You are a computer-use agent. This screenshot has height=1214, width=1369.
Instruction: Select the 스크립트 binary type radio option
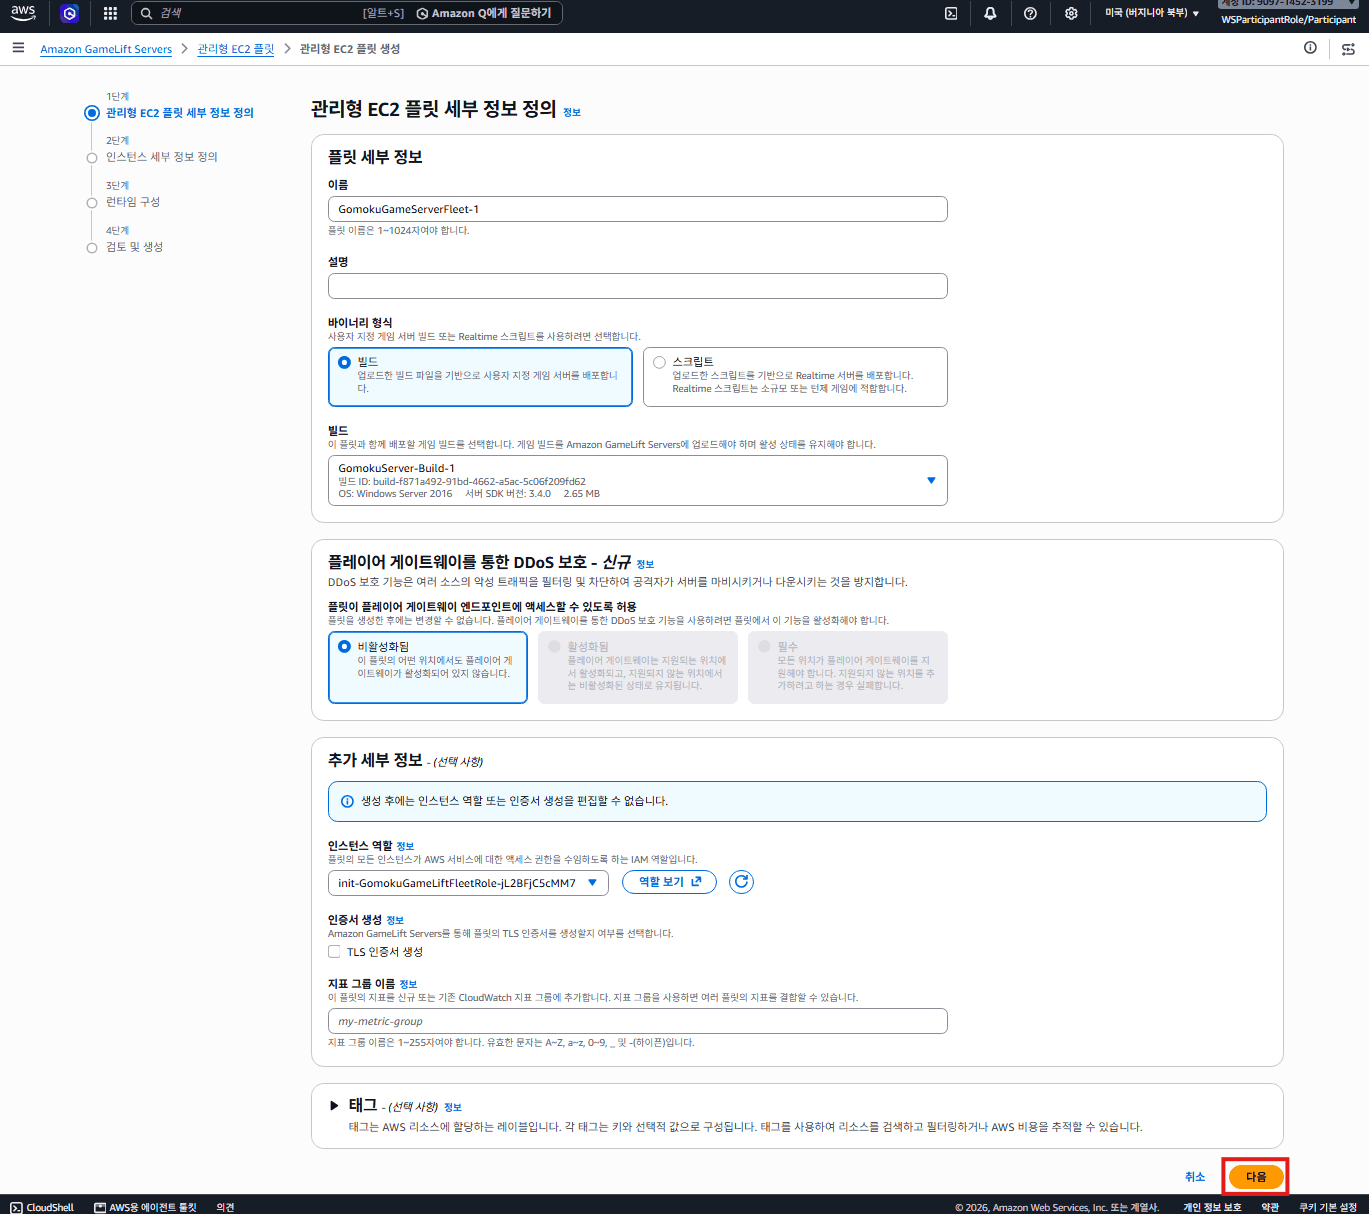point(659,362)
